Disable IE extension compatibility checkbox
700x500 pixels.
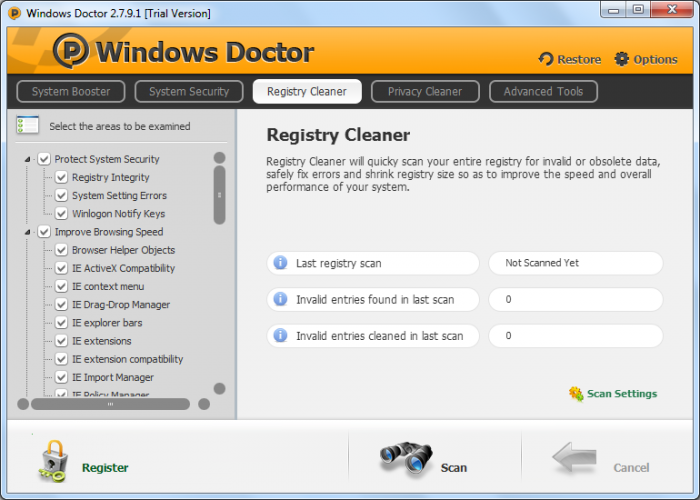tap(61, 359)
